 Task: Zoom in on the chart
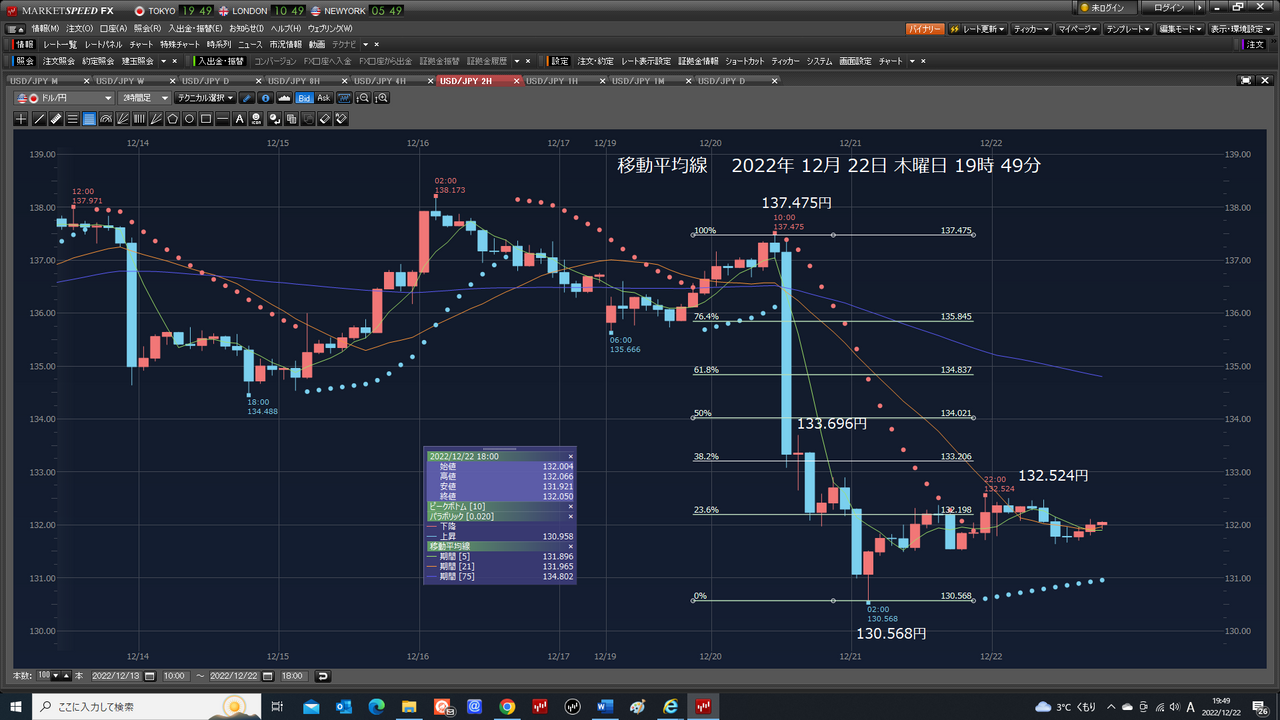coord(381,98)
